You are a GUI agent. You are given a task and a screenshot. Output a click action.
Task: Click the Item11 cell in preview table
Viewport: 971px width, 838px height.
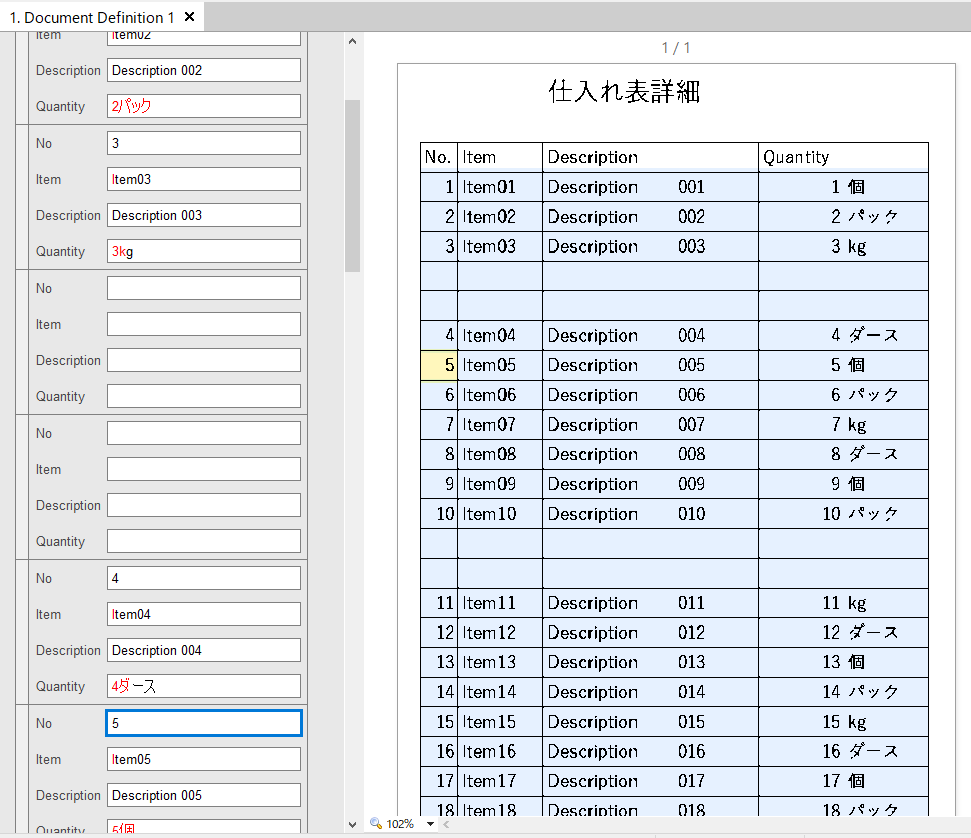coord(500,603)
